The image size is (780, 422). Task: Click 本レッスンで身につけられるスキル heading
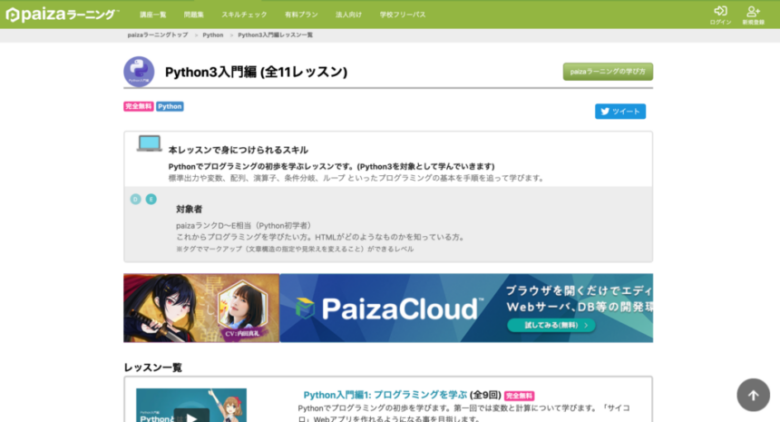click(x=238, y=150)
